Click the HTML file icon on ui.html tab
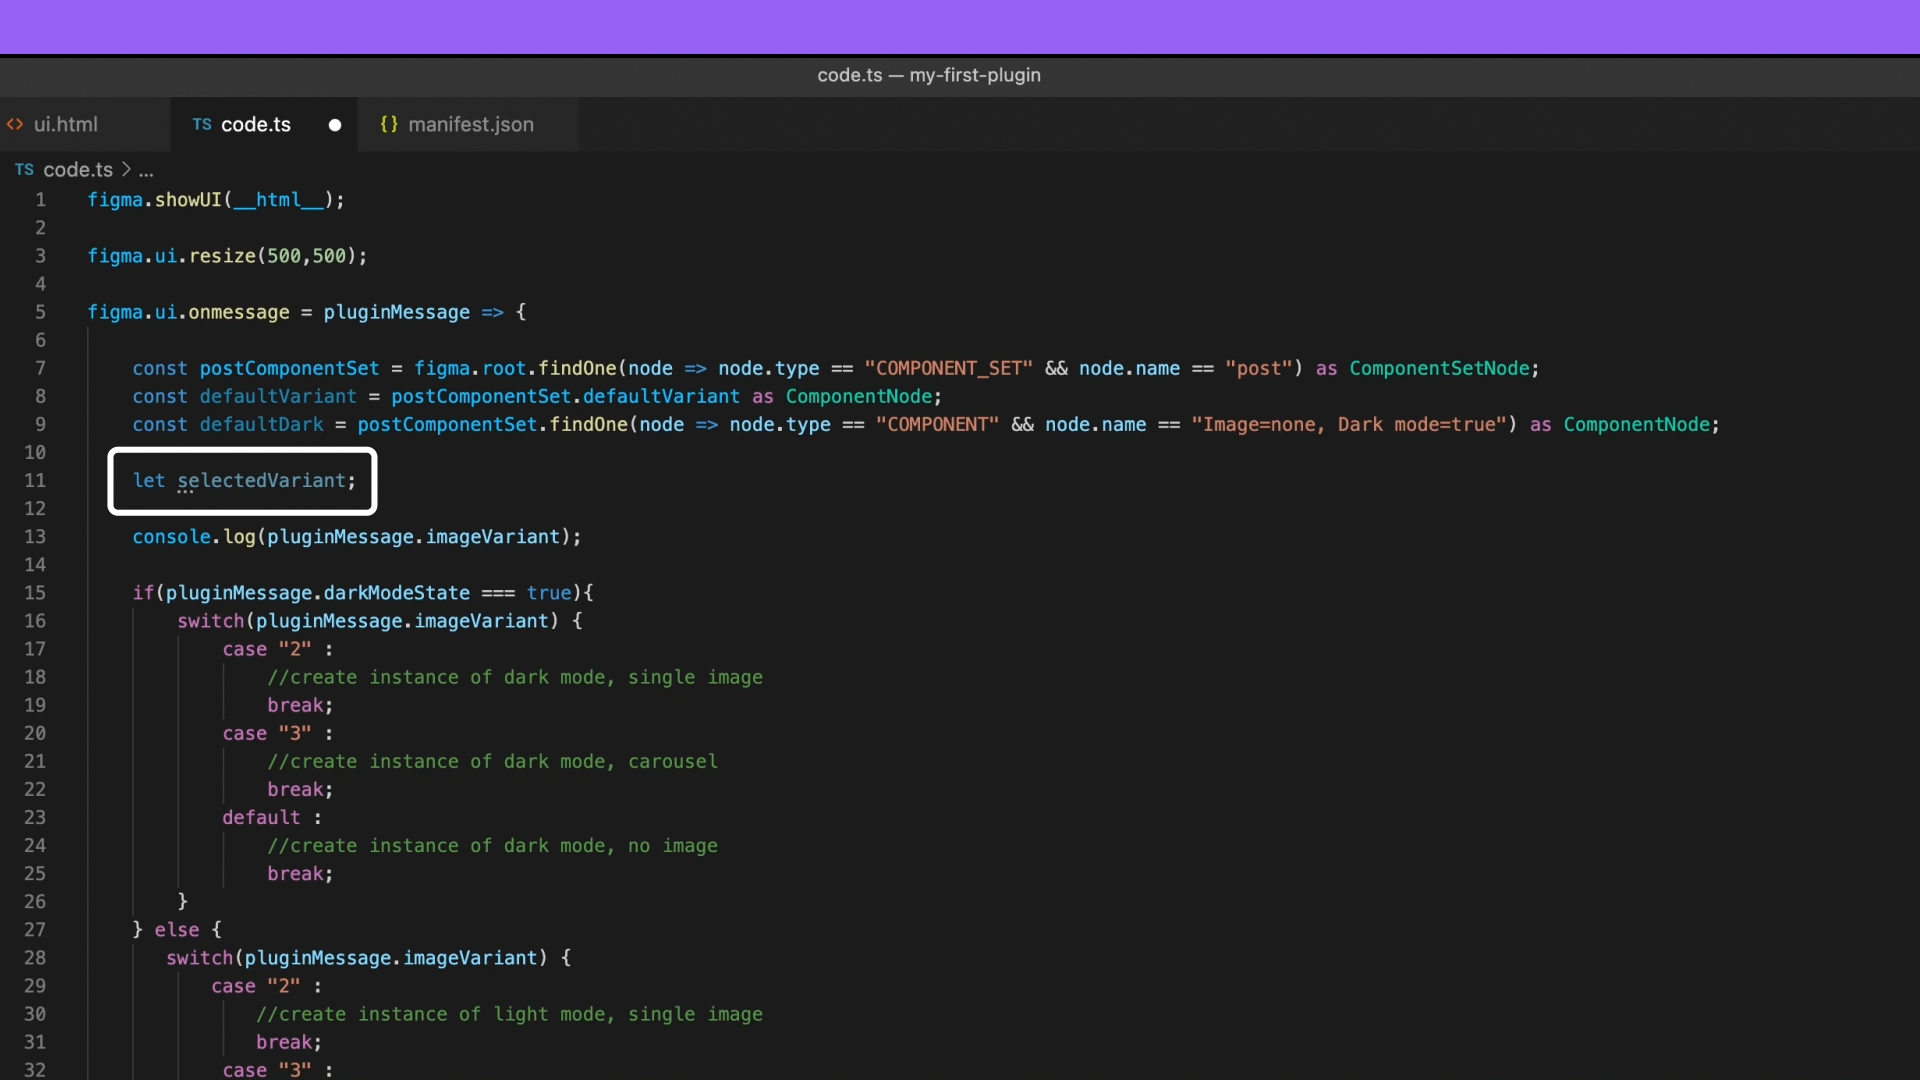This screenshot has height=1080, width=1920. click(15, 124)
